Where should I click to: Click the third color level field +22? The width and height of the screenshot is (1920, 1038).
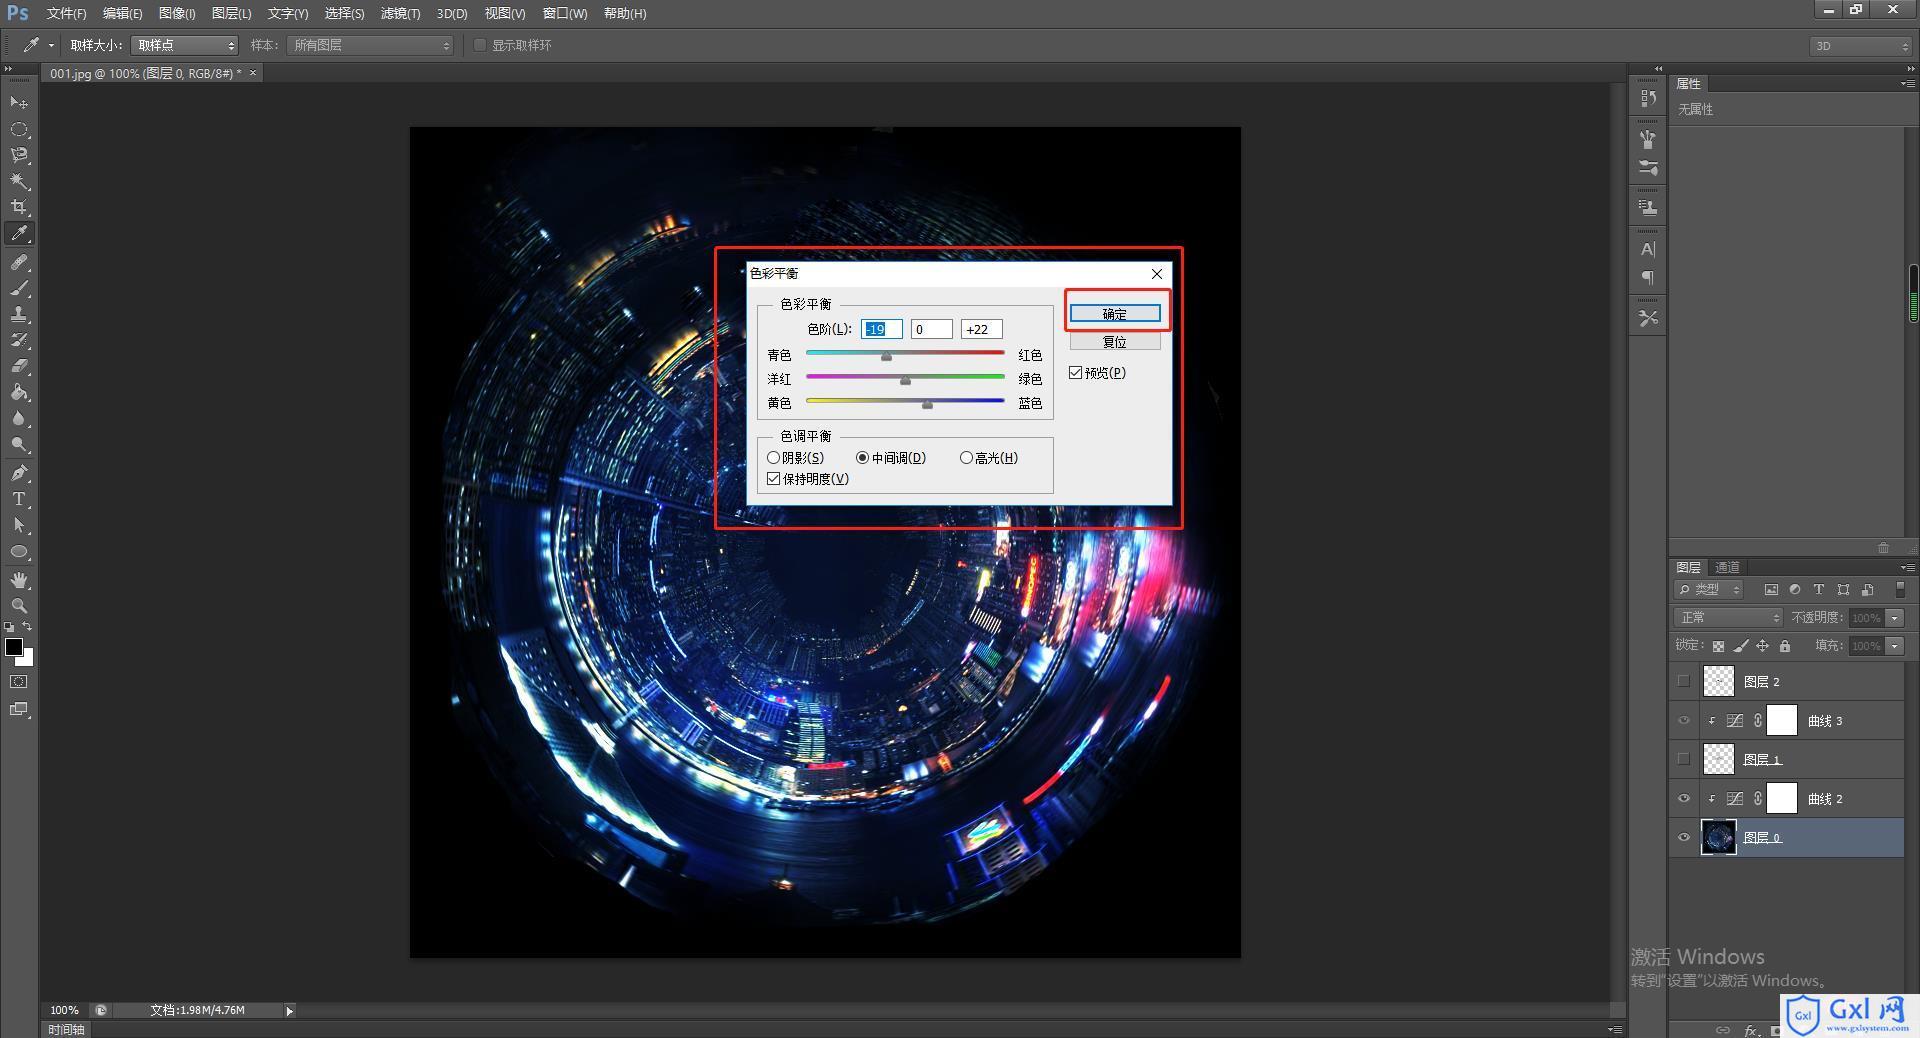tap(981, 329)
